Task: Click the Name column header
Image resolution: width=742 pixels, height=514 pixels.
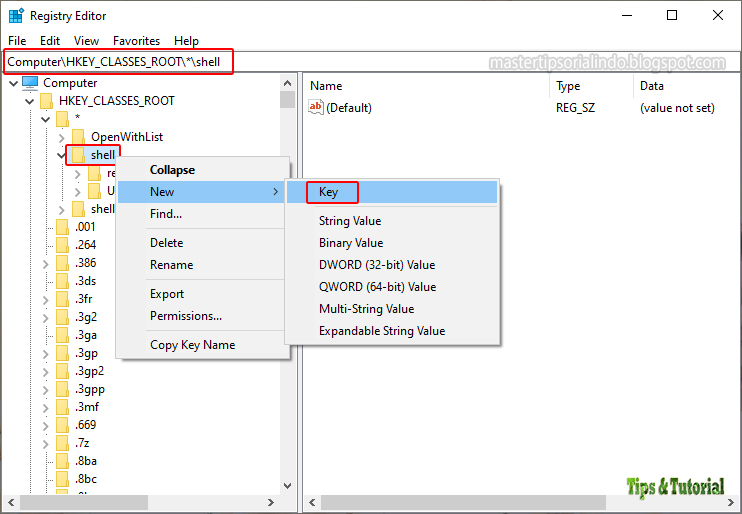Action: pyautogui.click(x=427, y=86)
